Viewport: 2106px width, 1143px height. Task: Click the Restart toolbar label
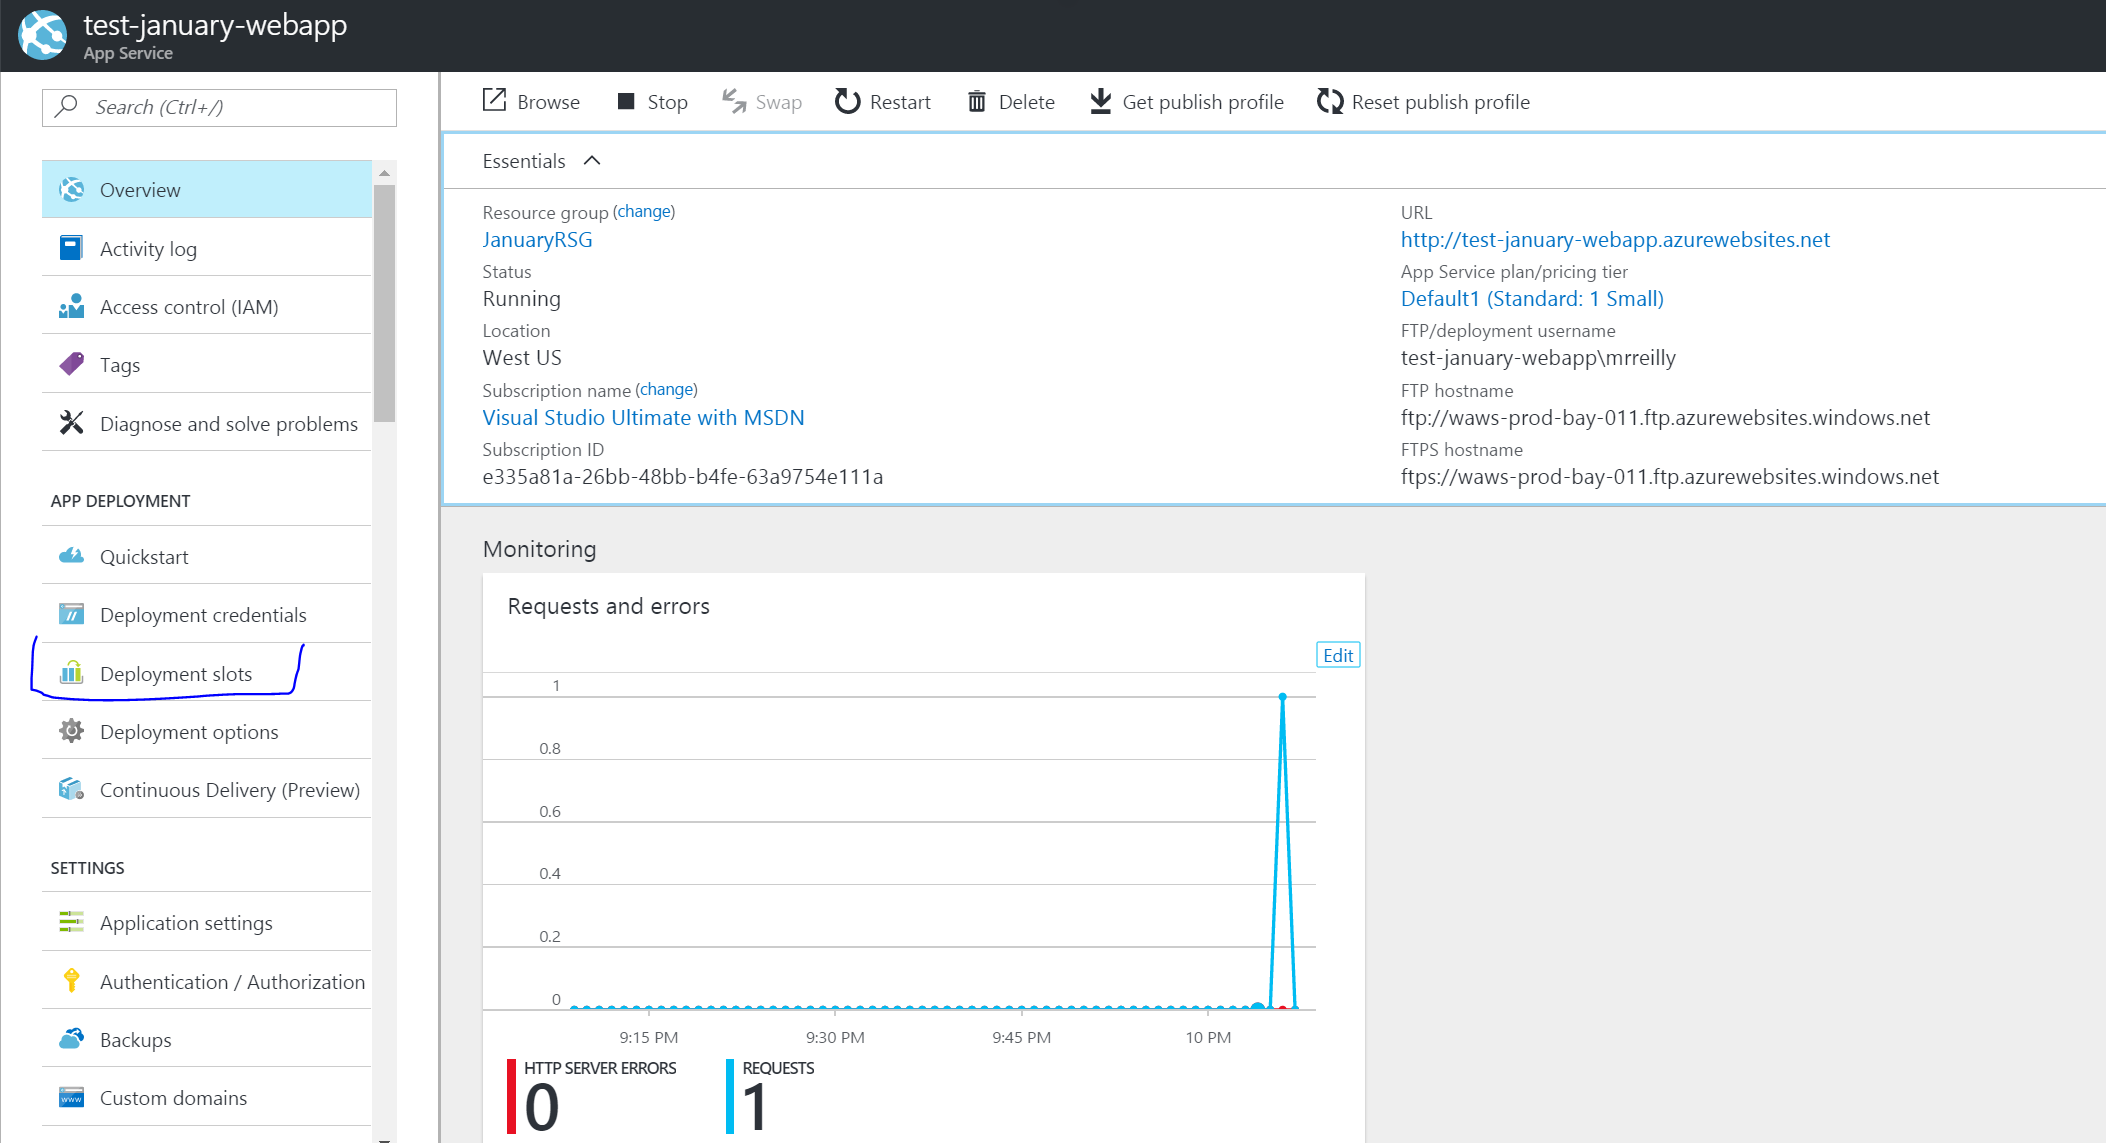[x=900, y=102]
